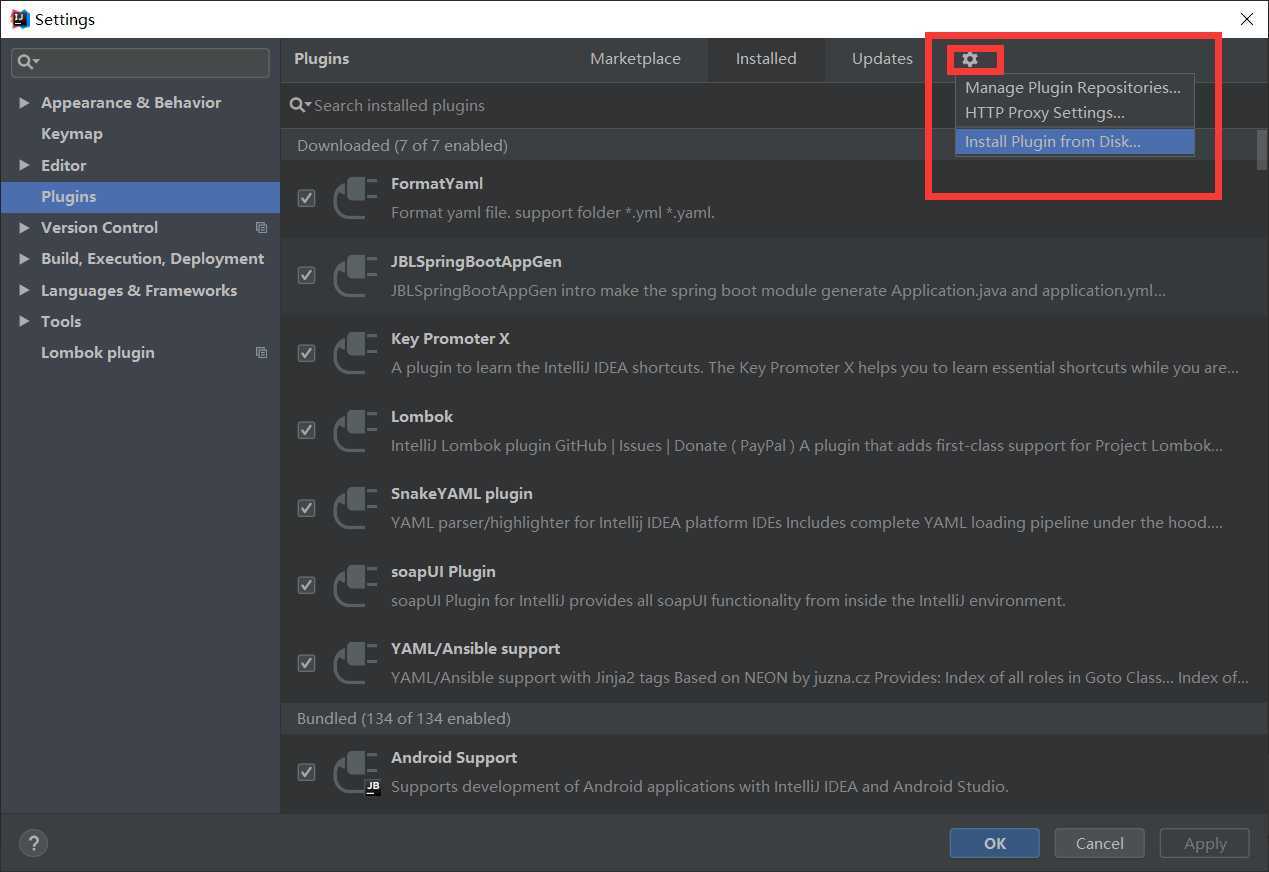Toggle the YAML/Ansible support checkbox
1269x872 pixels.
coord(307,663)
